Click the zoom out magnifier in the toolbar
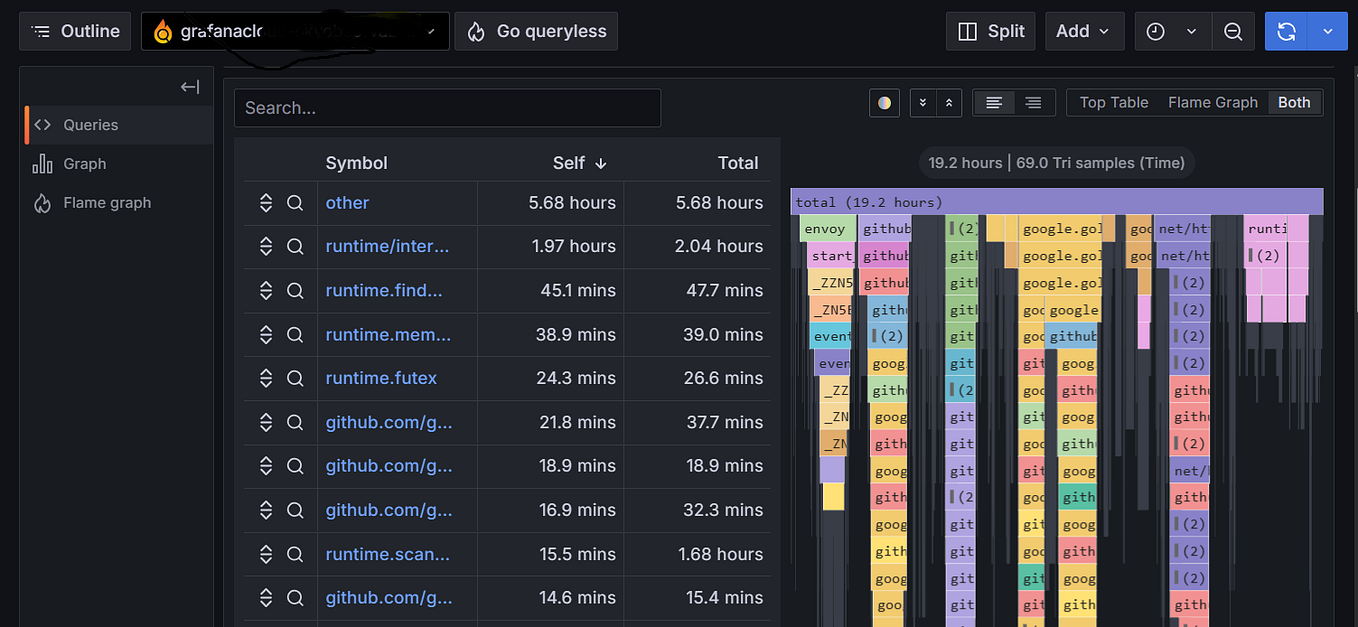 point(1233,31)
